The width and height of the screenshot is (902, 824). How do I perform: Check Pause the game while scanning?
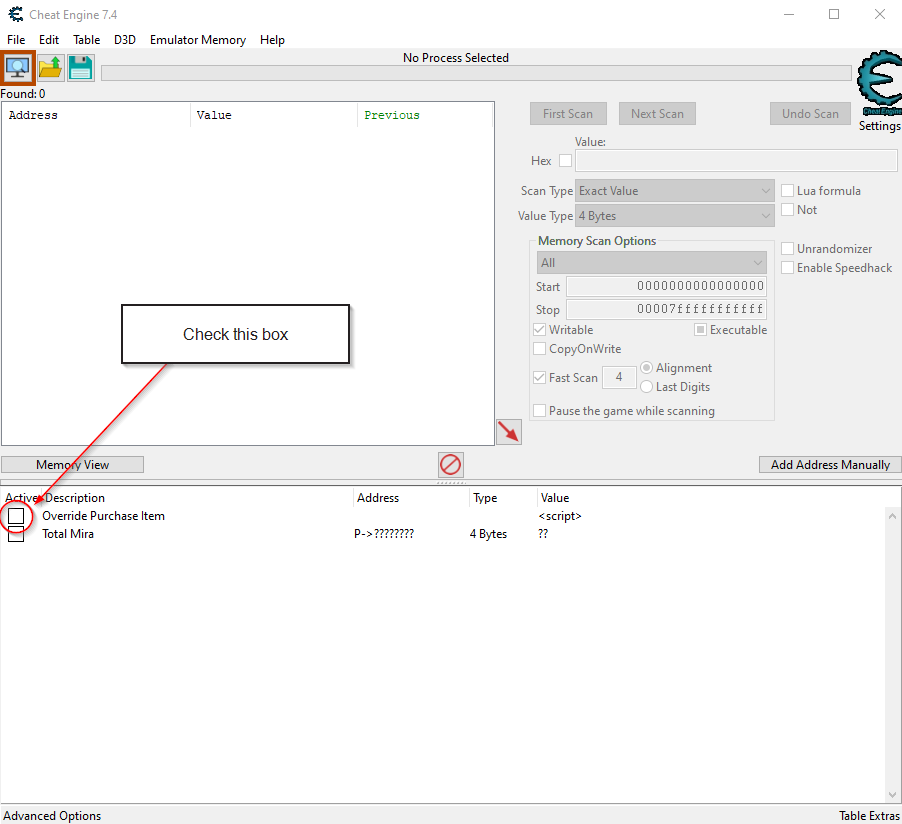[x=539, y=411]
